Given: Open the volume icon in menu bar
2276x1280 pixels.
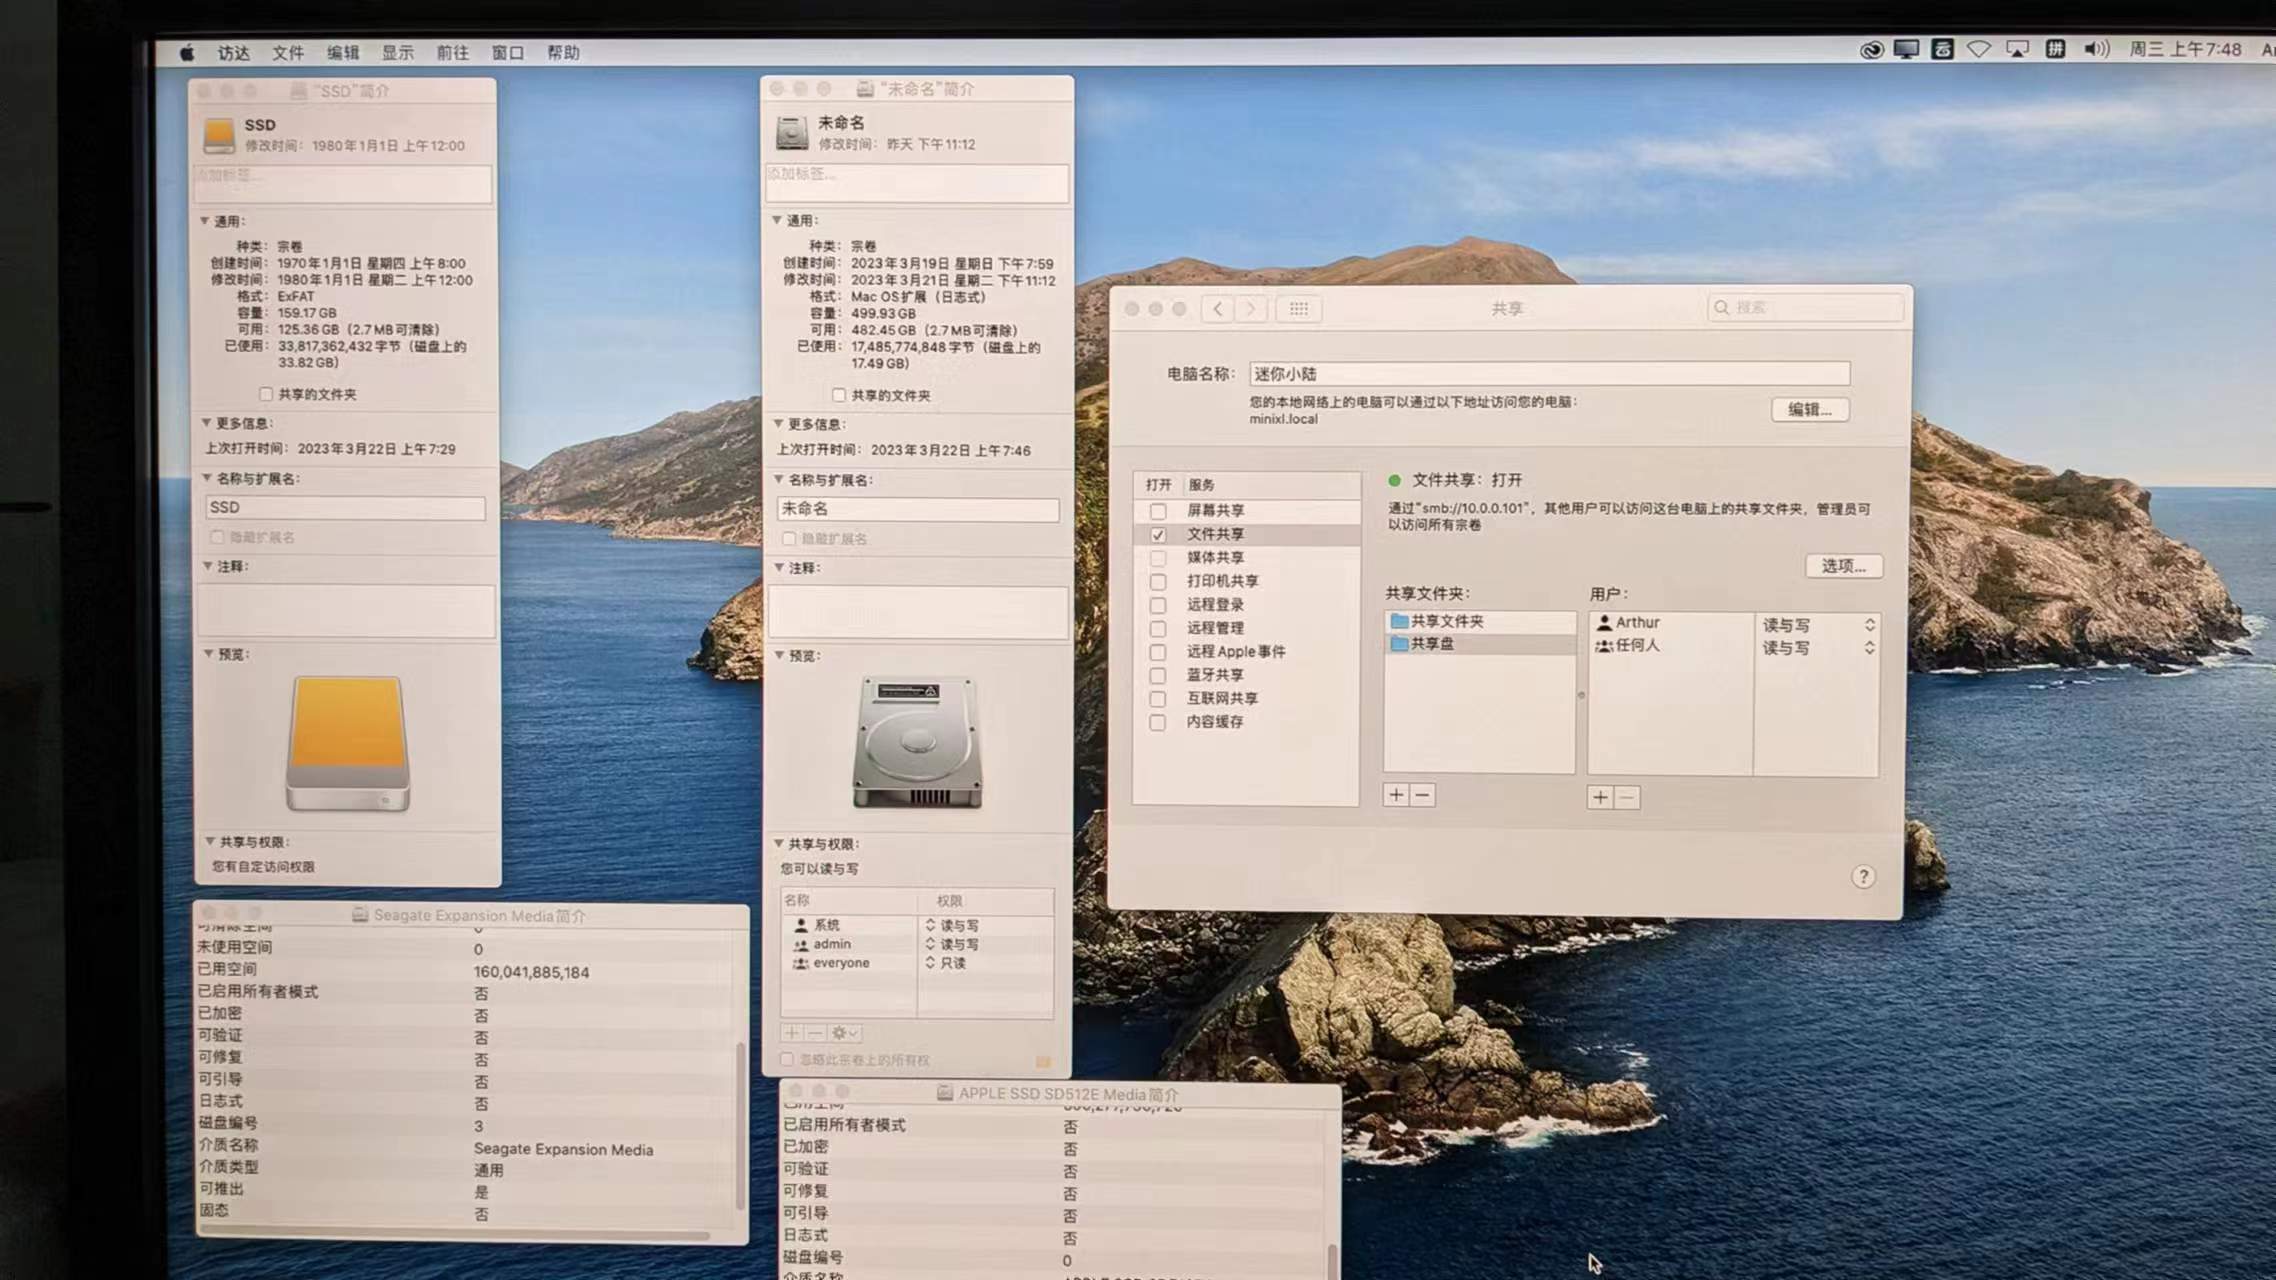Looking at the screenshot, I should (2096, 50).
